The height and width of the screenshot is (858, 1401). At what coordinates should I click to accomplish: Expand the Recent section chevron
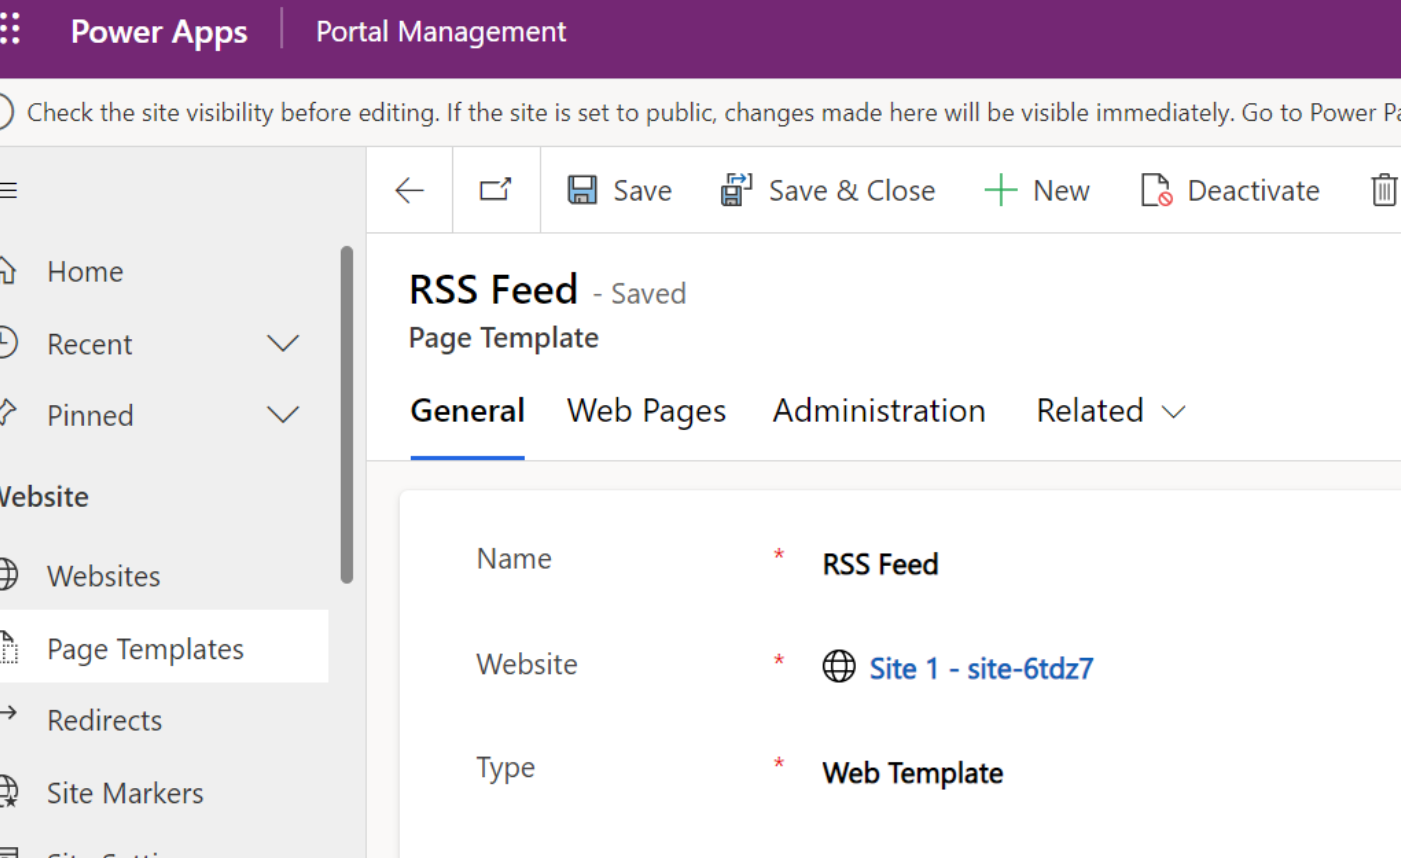(x=283, y=344)
